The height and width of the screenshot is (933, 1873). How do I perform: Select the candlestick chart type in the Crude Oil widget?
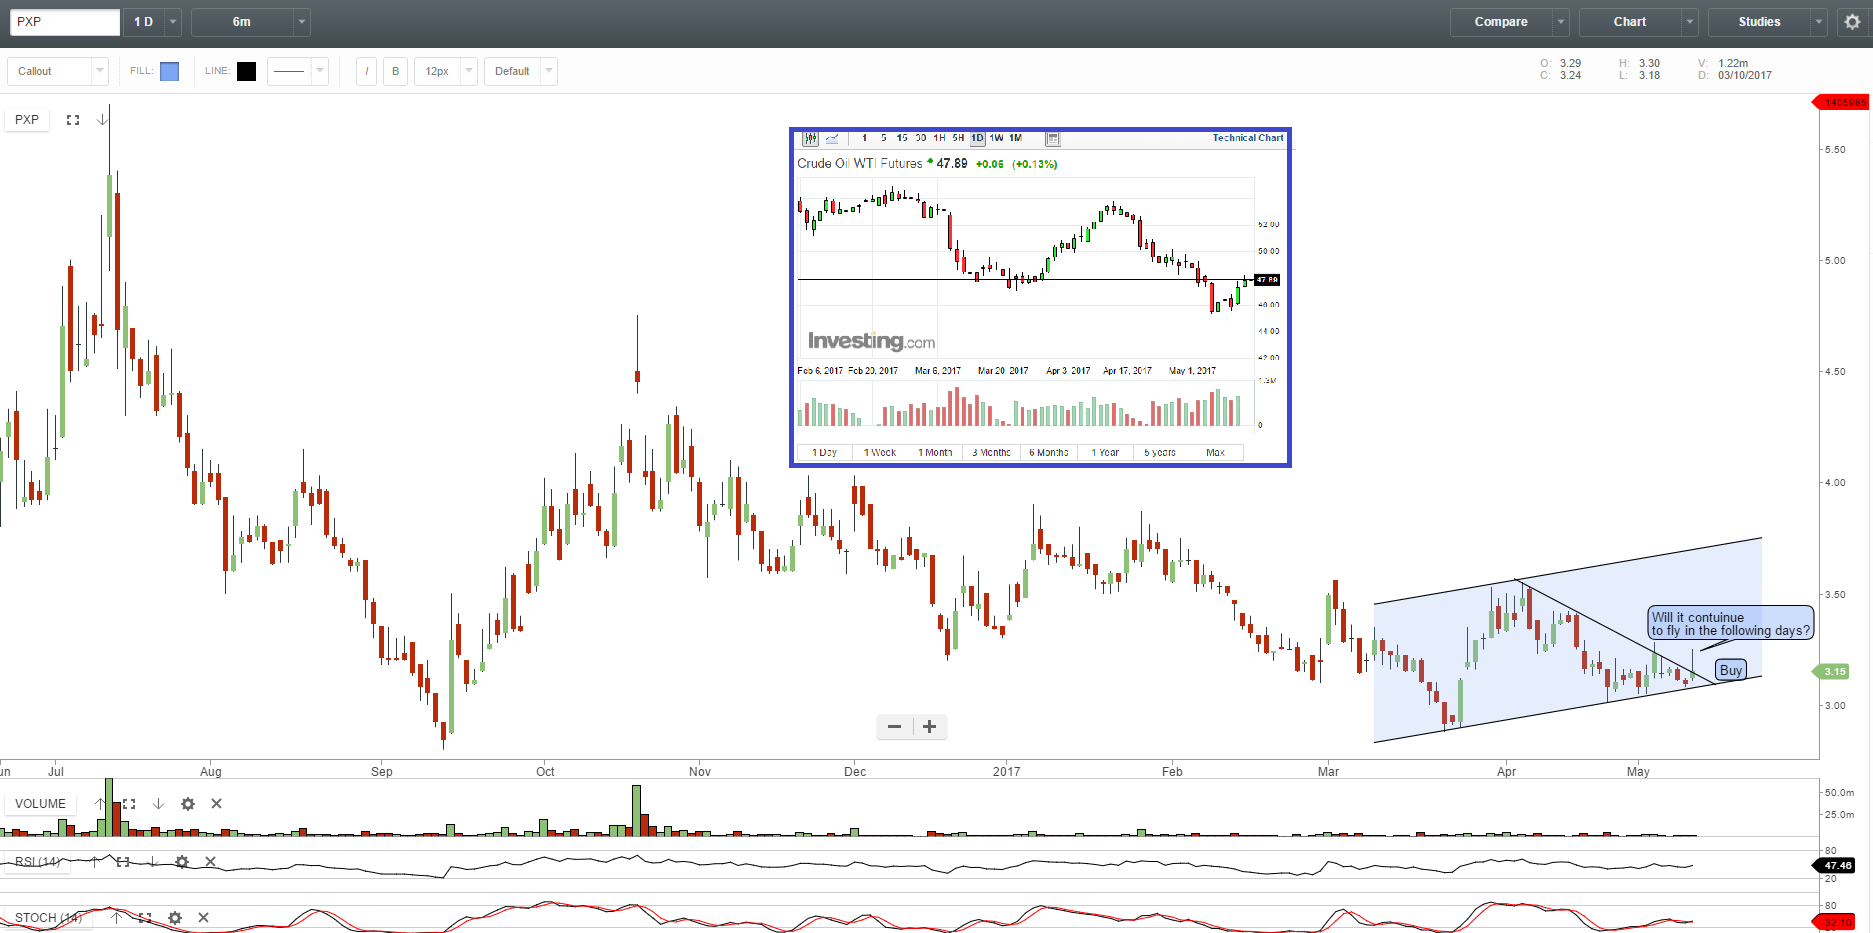click(812, 139)
